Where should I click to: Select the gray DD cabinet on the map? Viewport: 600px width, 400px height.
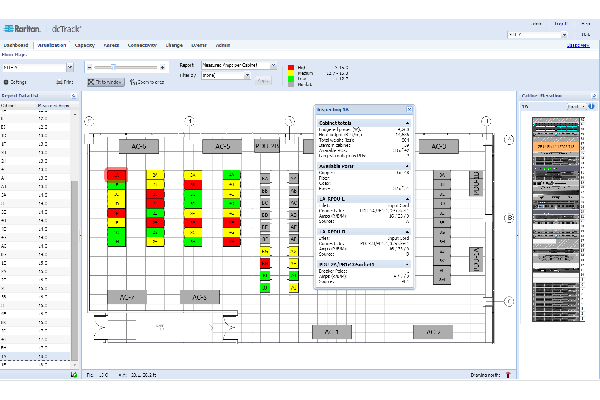coord(265,215)
